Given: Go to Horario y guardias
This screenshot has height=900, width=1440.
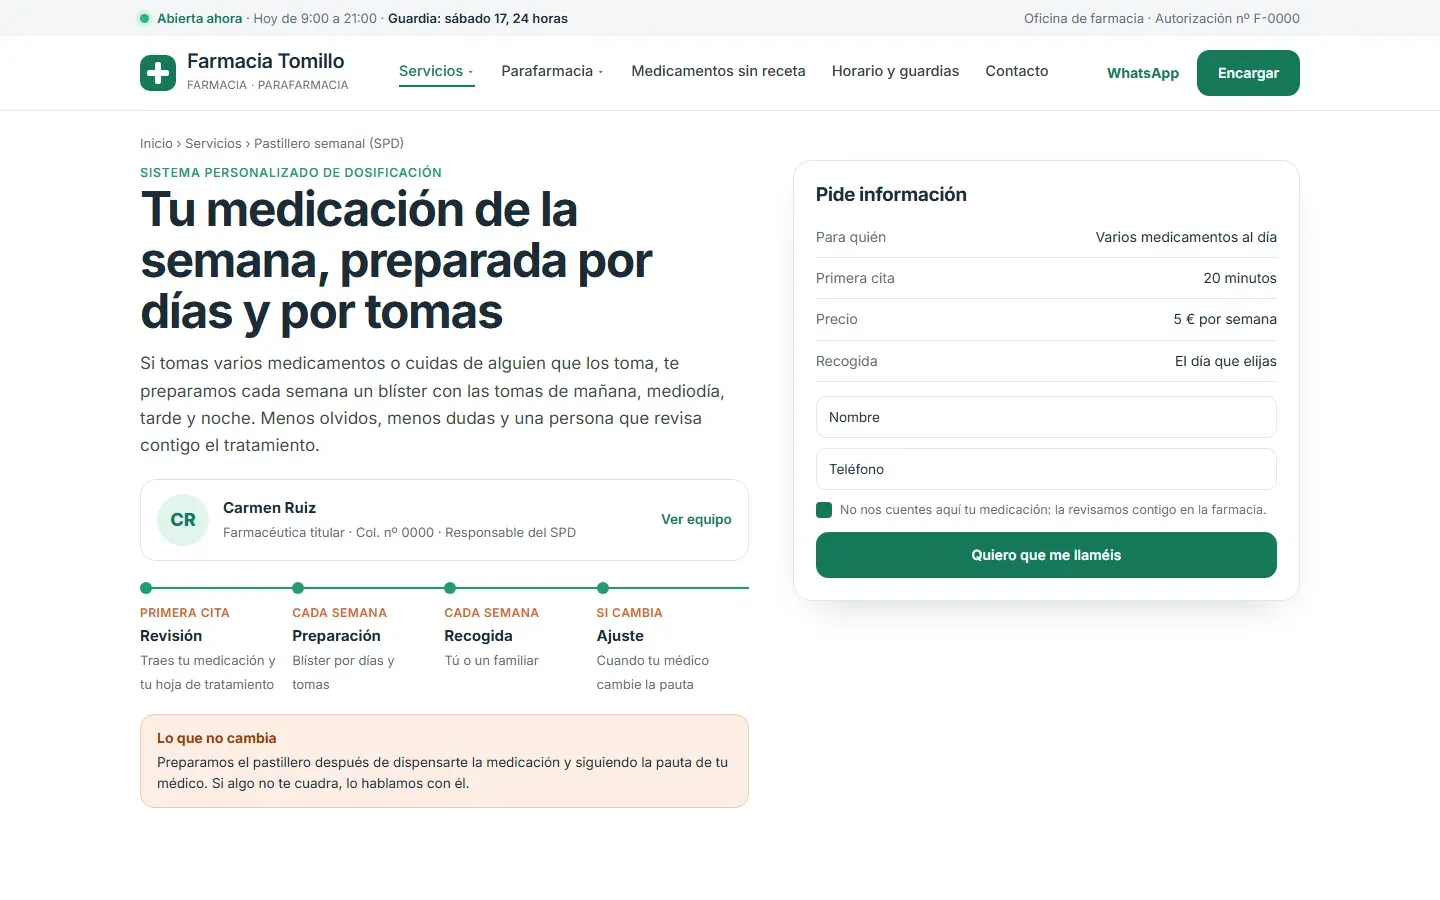Looking at the screenshot, I should (895, 71).
